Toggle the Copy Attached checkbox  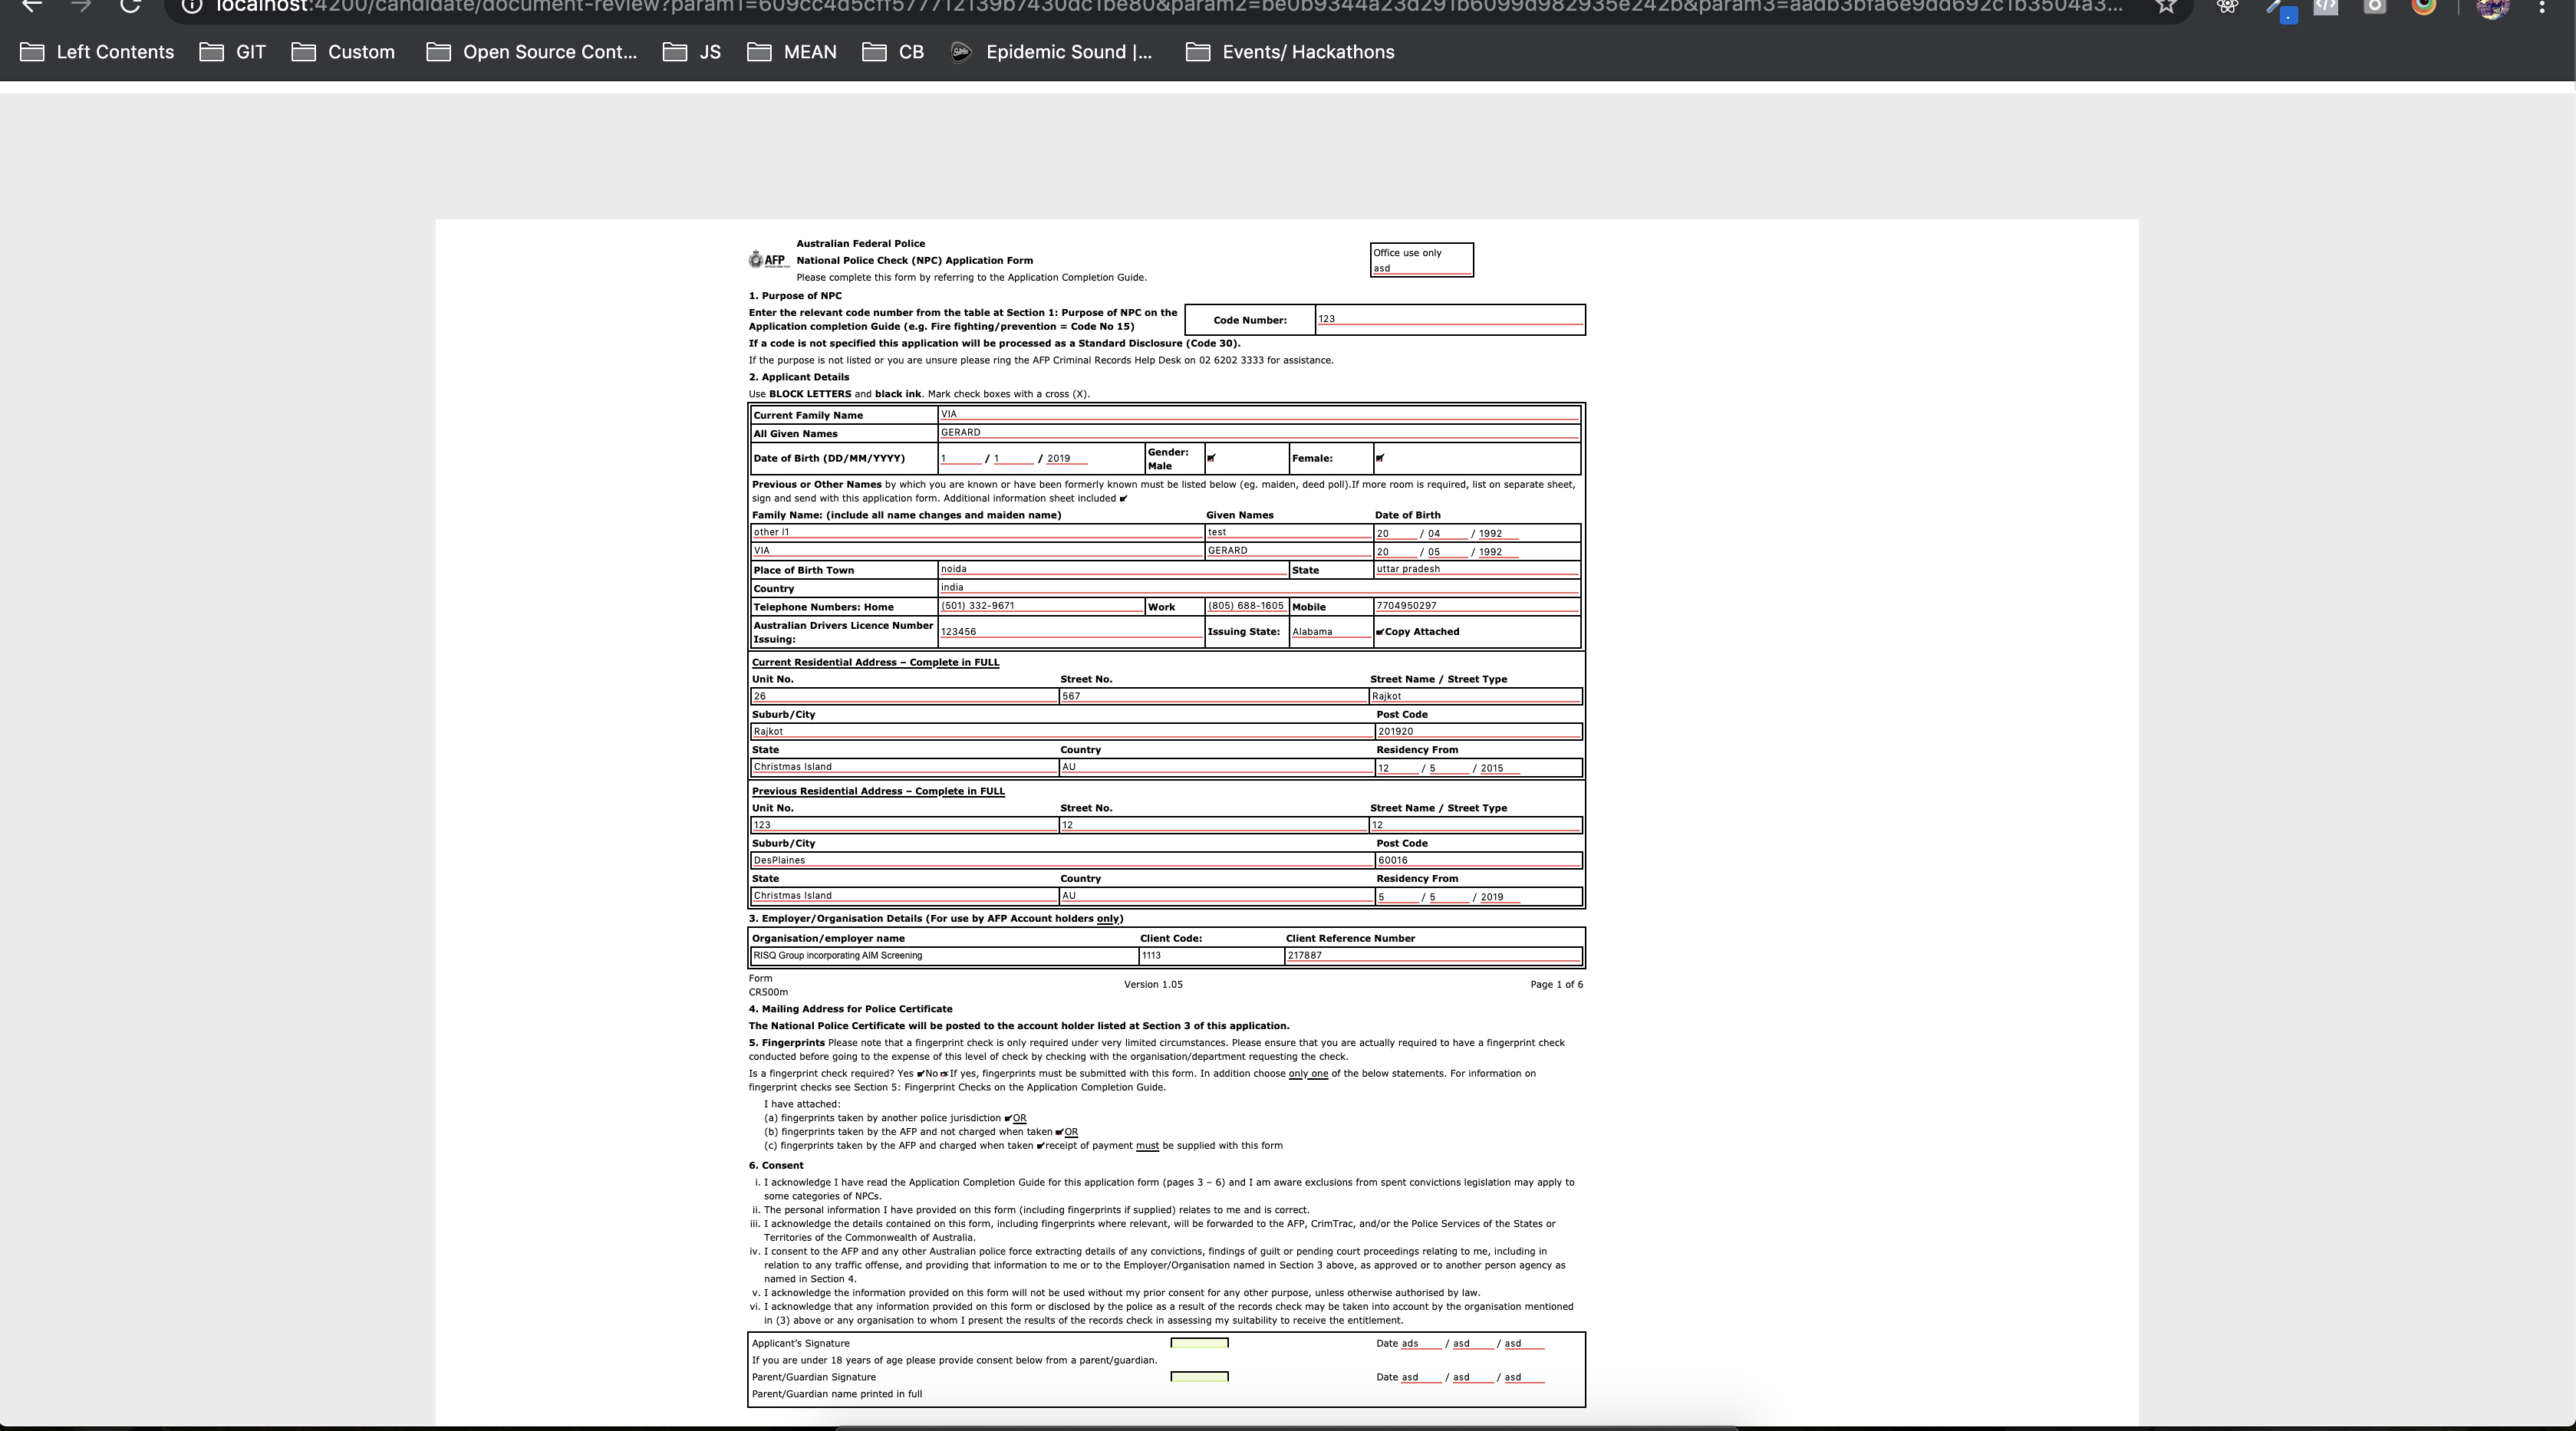[x=1380, y=632]
